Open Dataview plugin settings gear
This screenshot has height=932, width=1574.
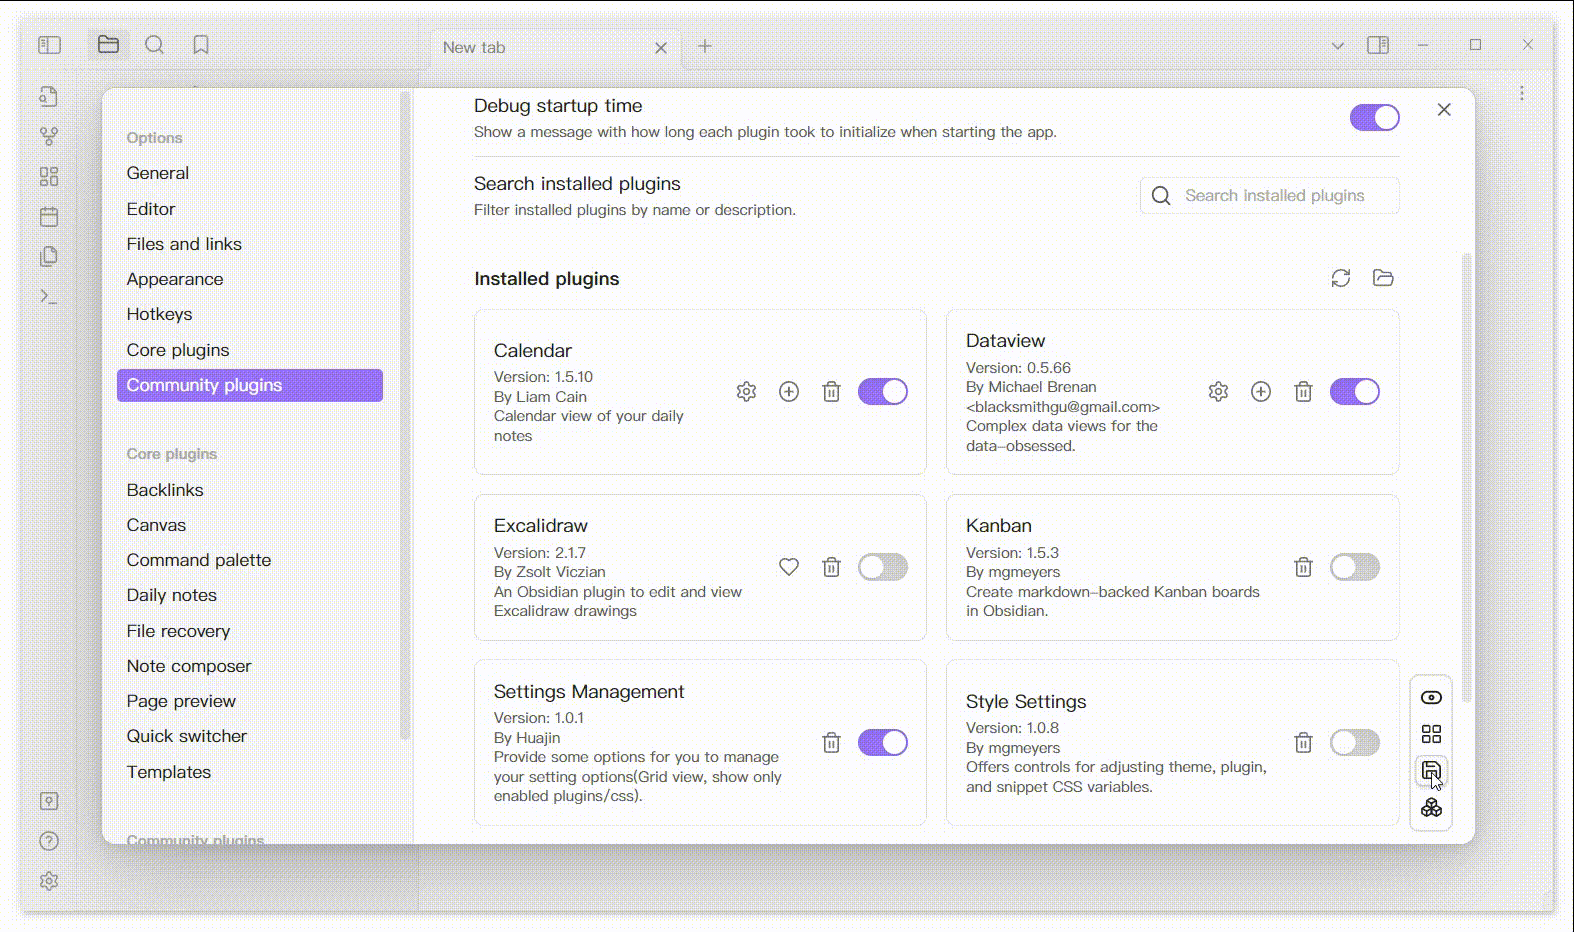[x=1218, y=392]
